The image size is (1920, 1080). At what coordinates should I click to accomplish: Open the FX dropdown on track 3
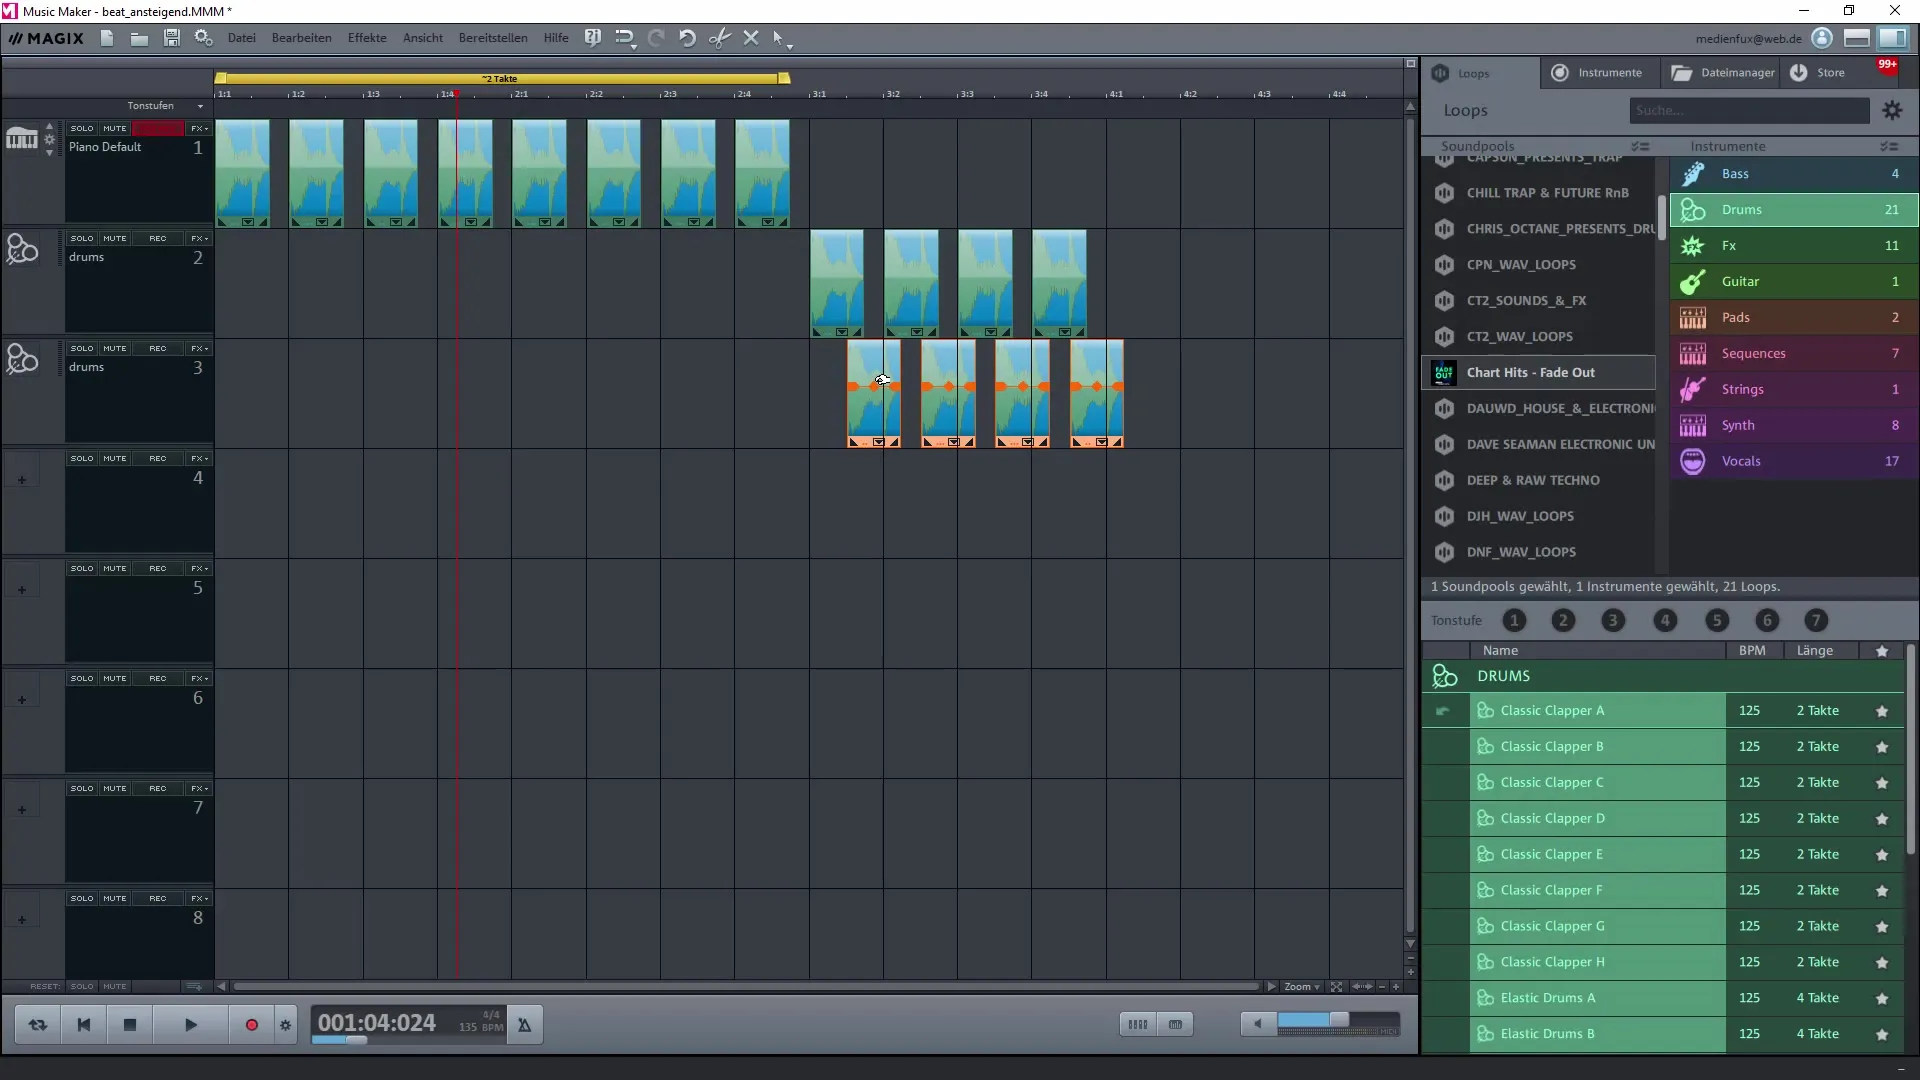200,348
